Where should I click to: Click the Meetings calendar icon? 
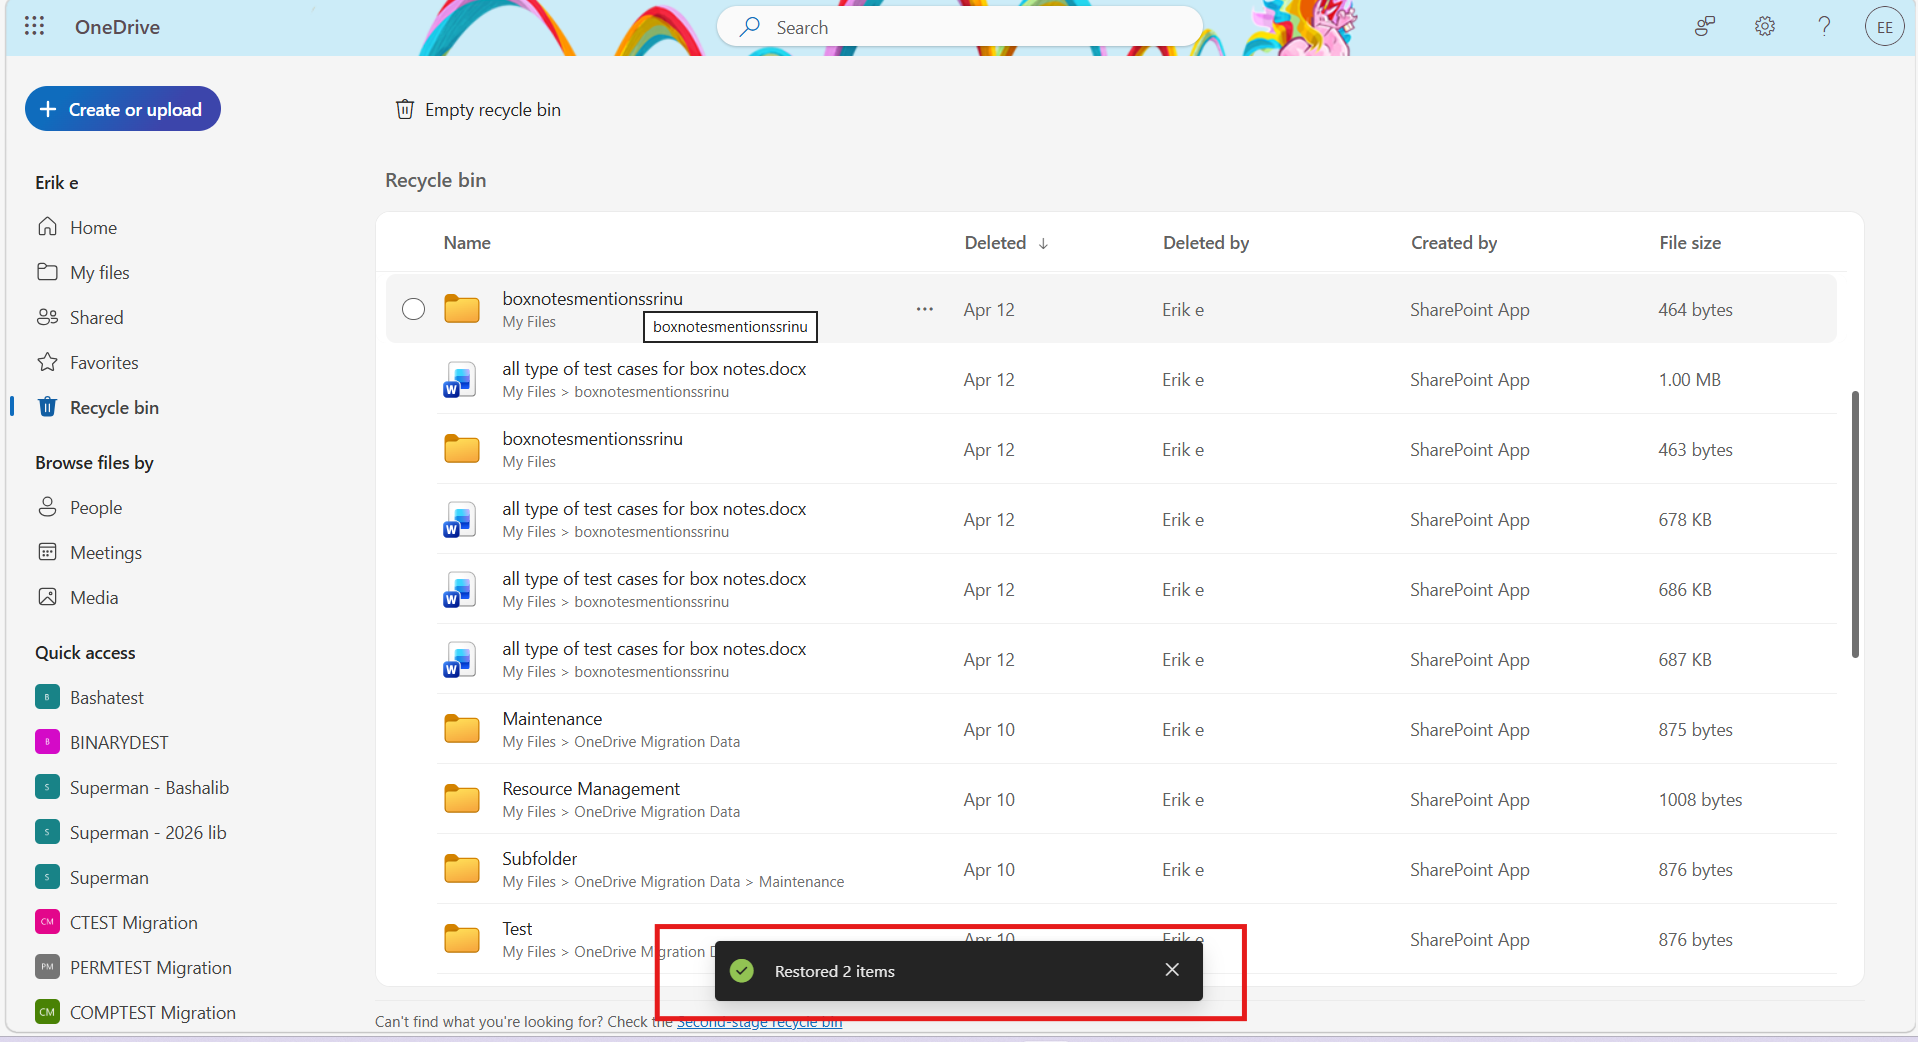[47, 552]
